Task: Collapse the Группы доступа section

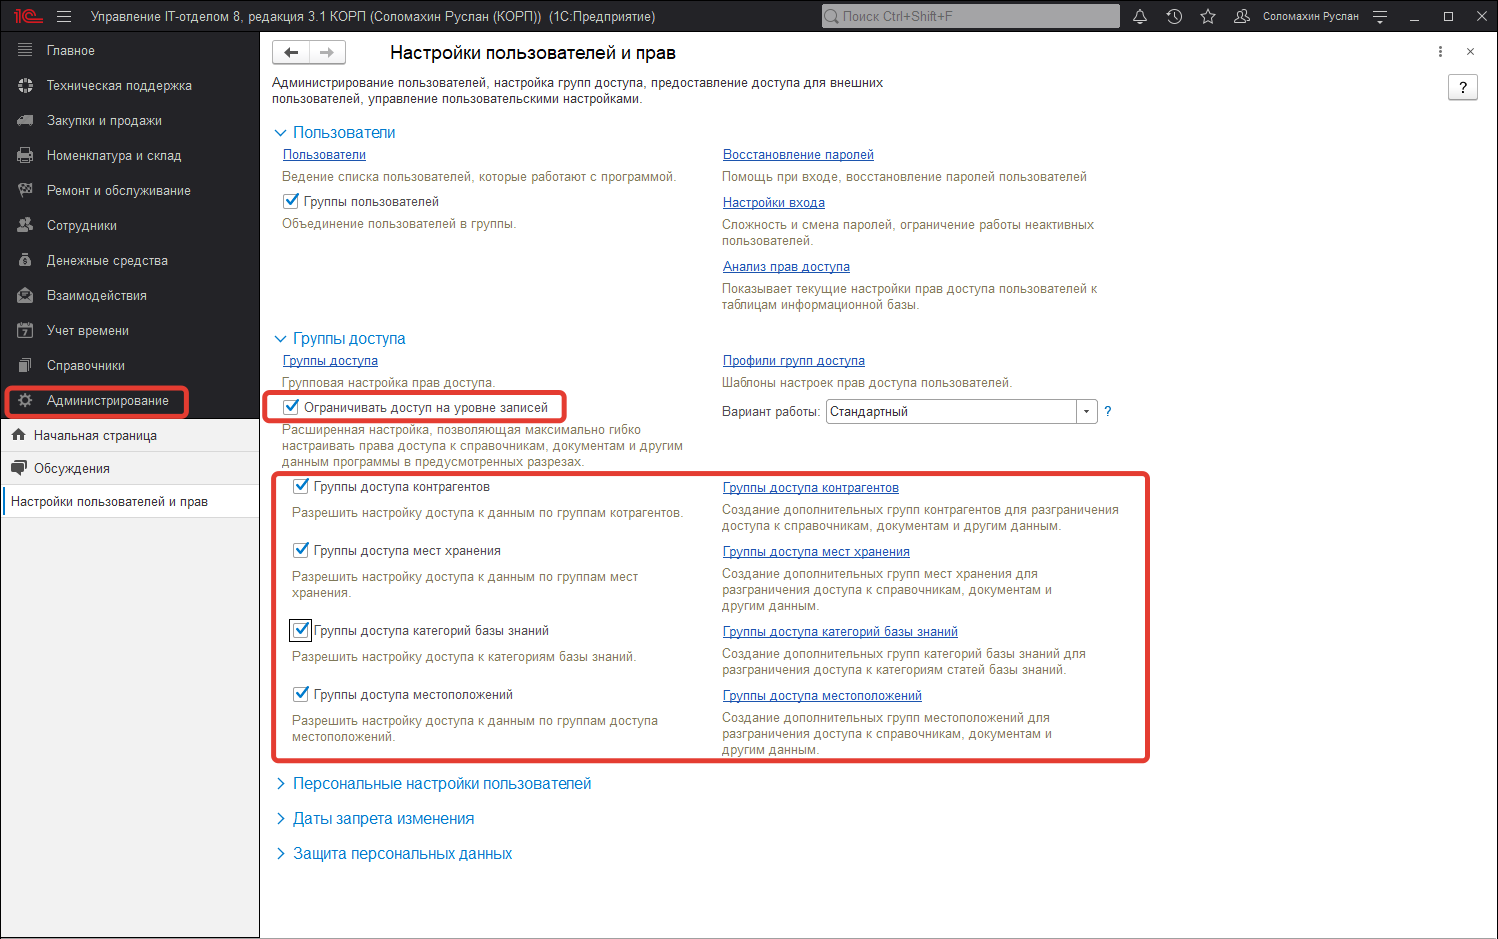Action: coord(281,339)
